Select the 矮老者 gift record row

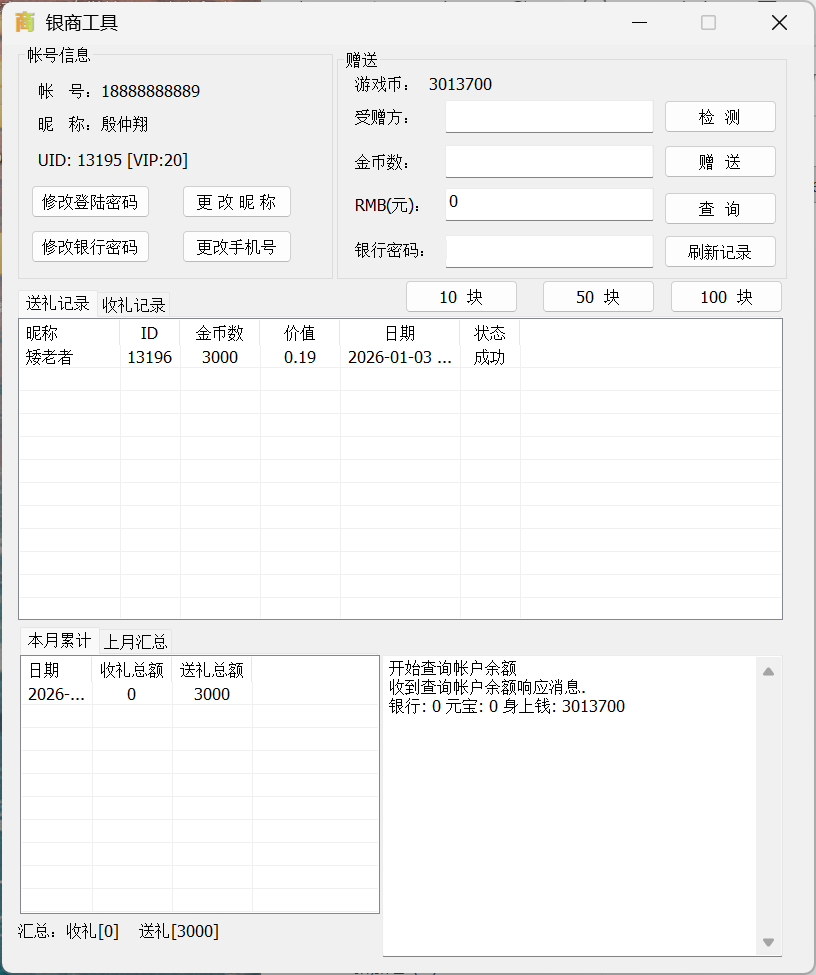click(200, 357)
